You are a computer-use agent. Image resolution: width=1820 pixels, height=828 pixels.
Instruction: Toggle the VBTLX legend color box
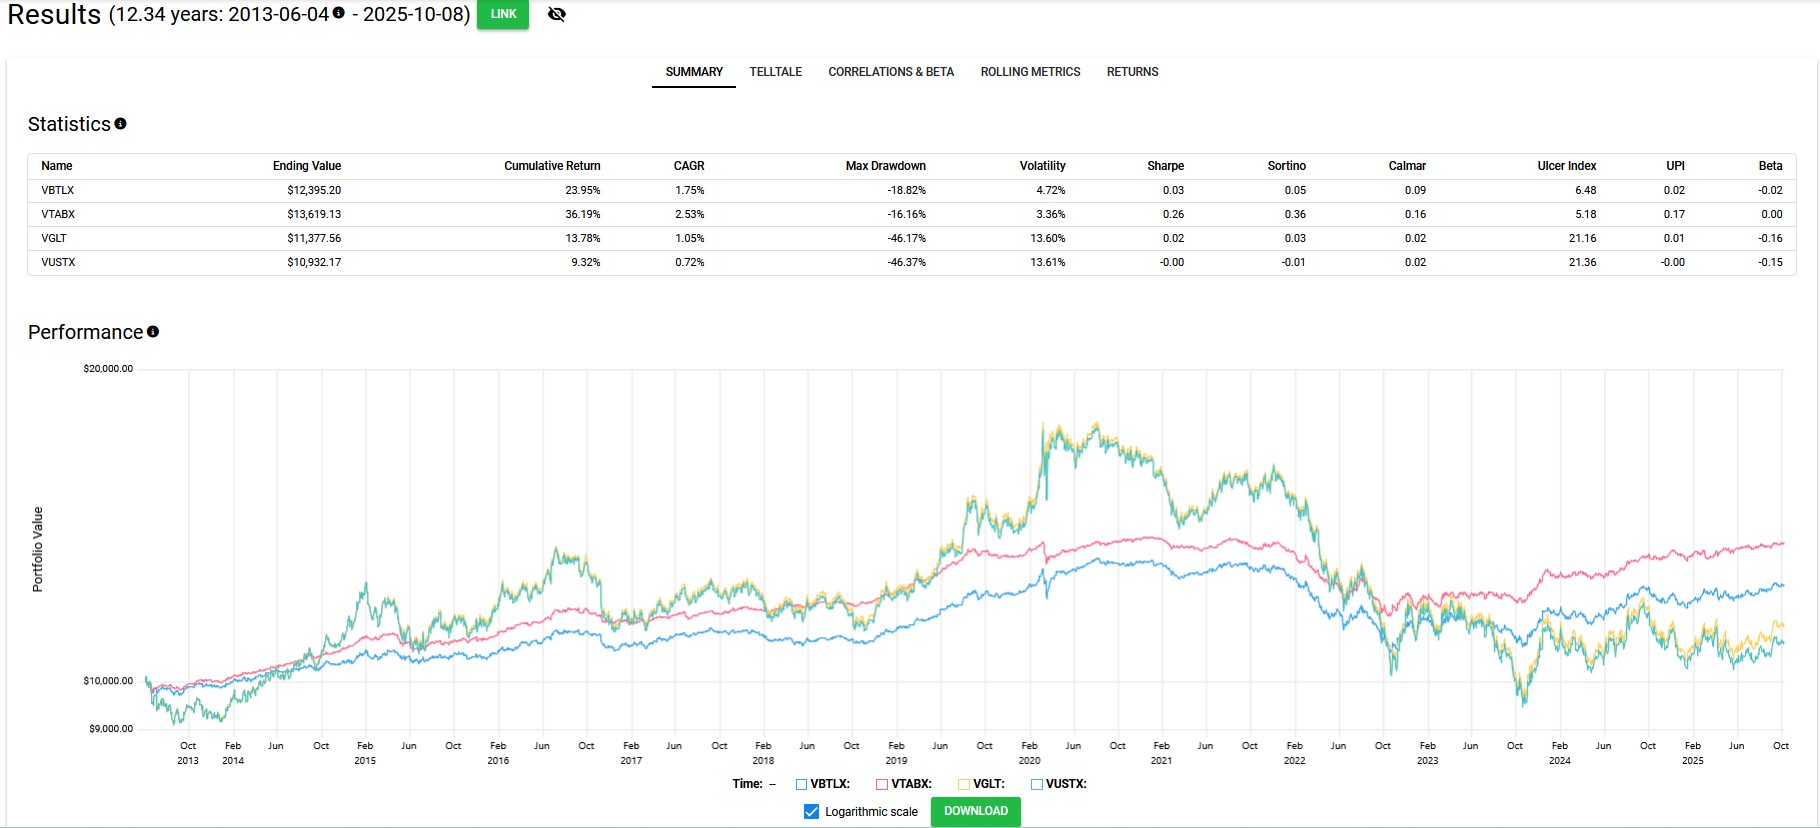point(801,784)
